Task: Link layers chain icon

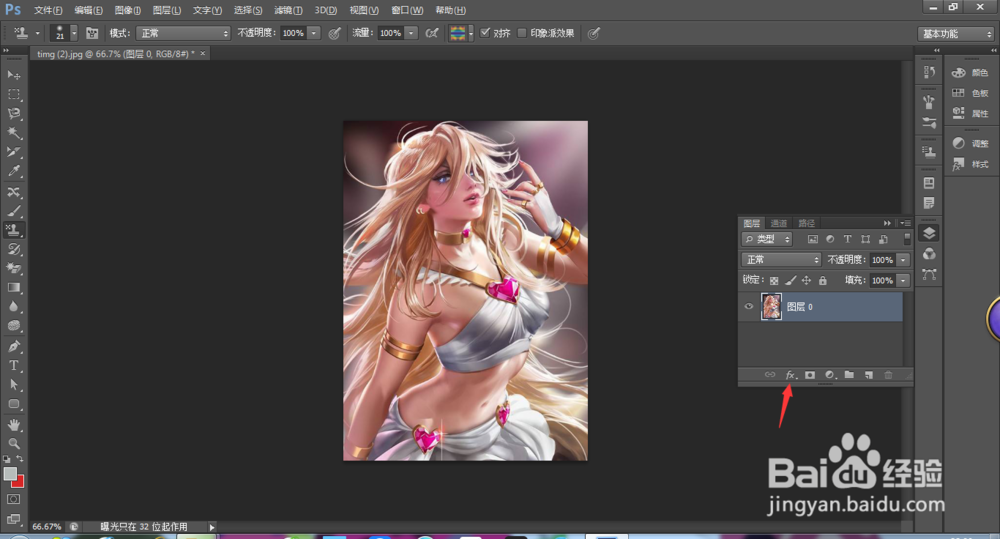Action: click(x=770, y=375)
